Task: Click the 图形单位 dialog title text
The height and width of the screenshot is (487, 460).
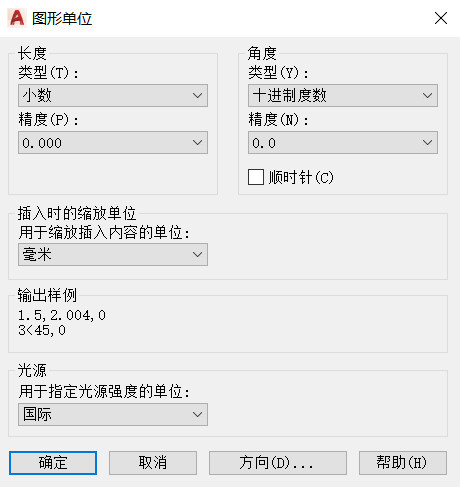Action: pyautogui.click(x=62, y=18)
